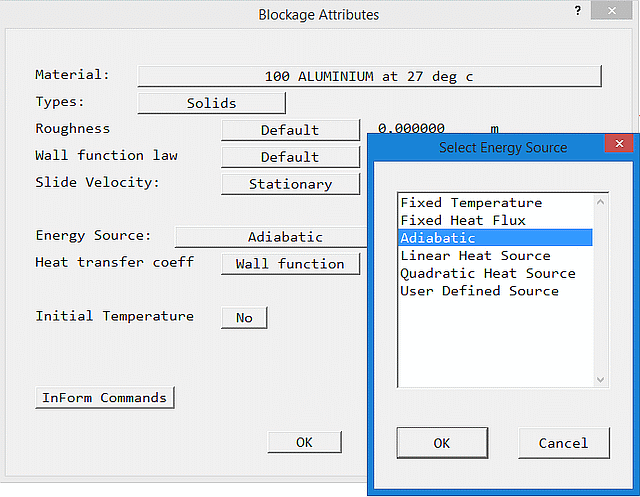Open the Material selection button
The height and width of the screenshot is (497, 640).
tap(369, 76)
